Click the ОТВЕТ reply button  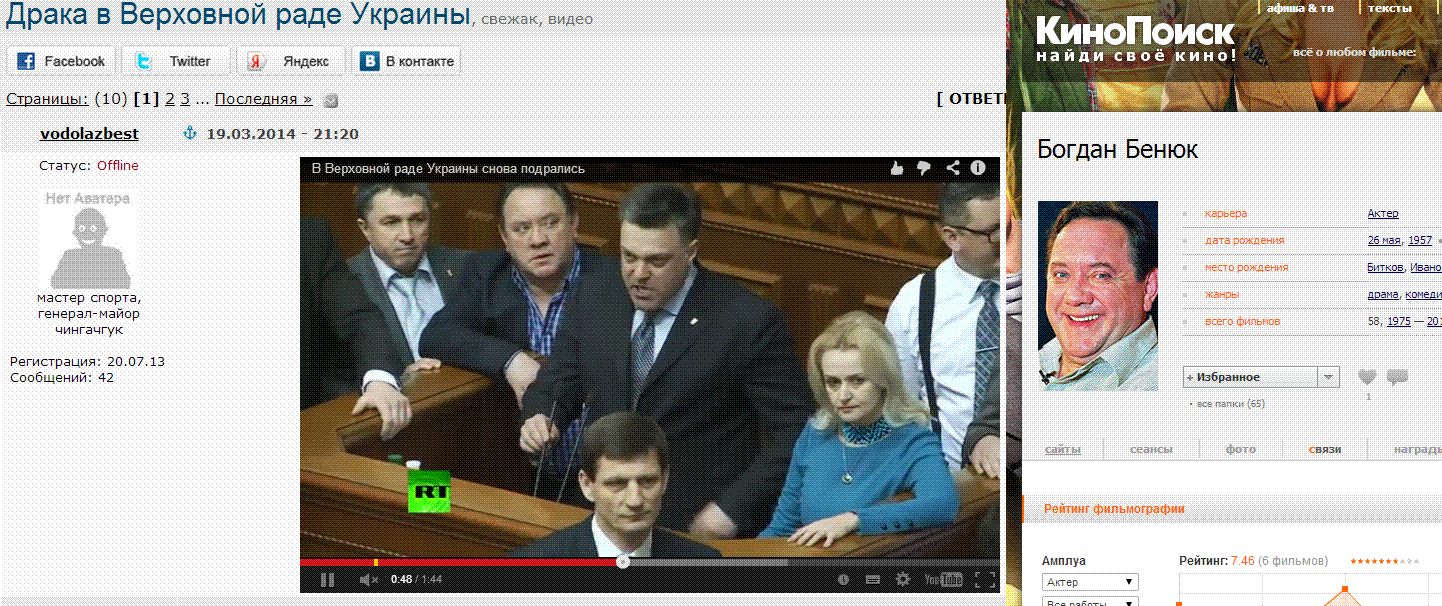click(x=971, y=99)
